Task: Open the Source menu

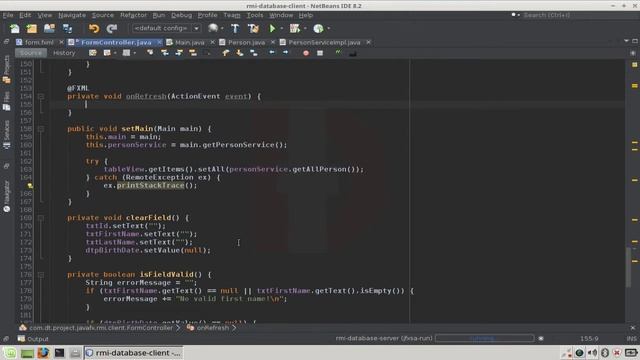Action: [x=102, y=15]
